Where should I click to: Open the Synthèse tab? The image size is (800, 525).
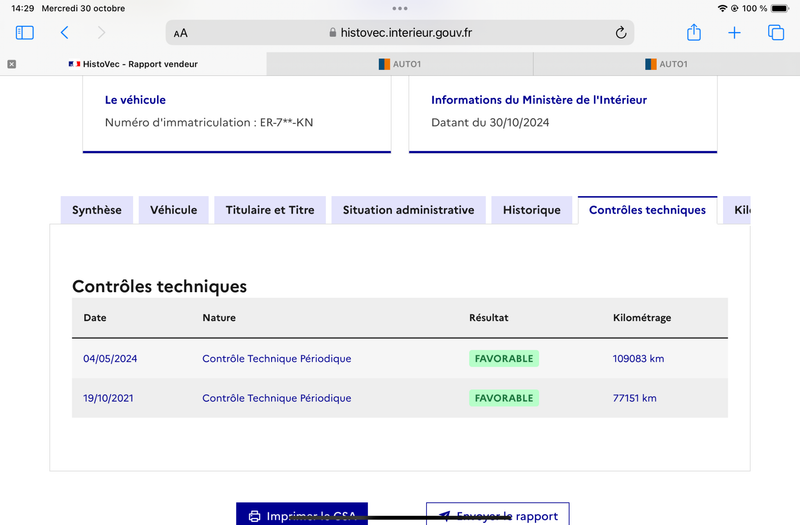pos(97,210)
